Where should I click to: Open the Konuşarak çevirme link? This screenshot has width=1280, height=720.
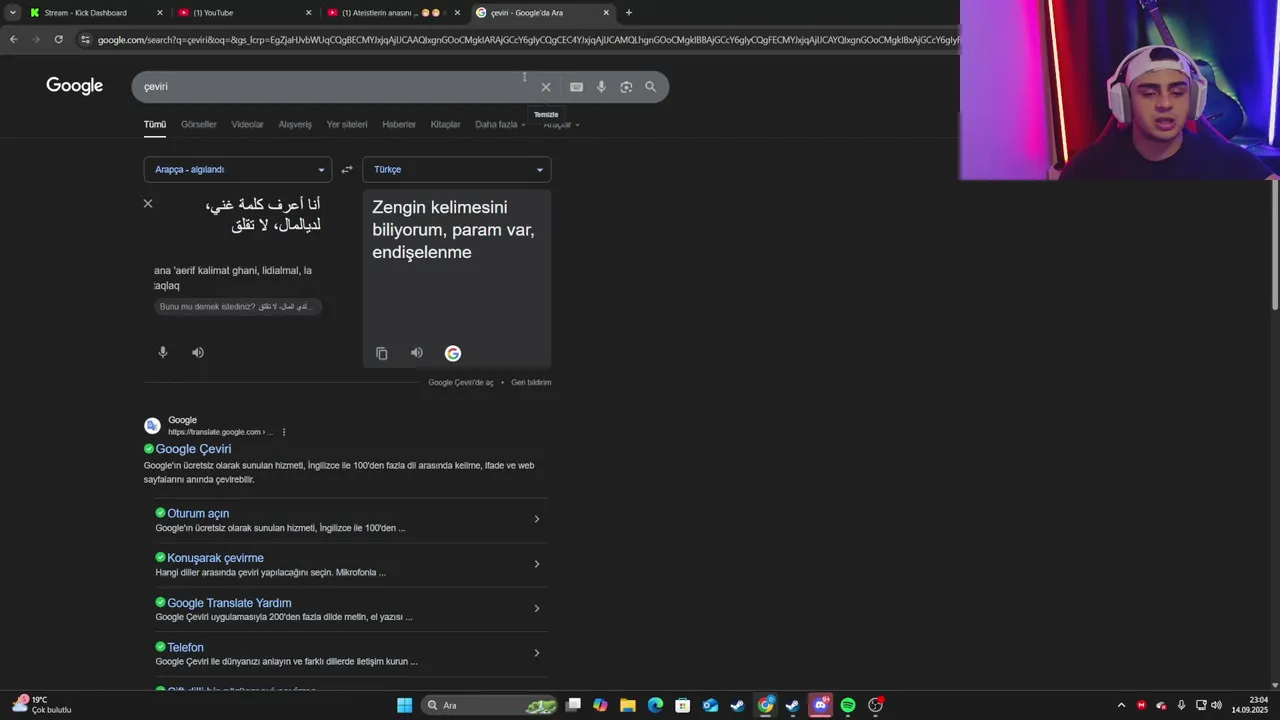point(215,558)
